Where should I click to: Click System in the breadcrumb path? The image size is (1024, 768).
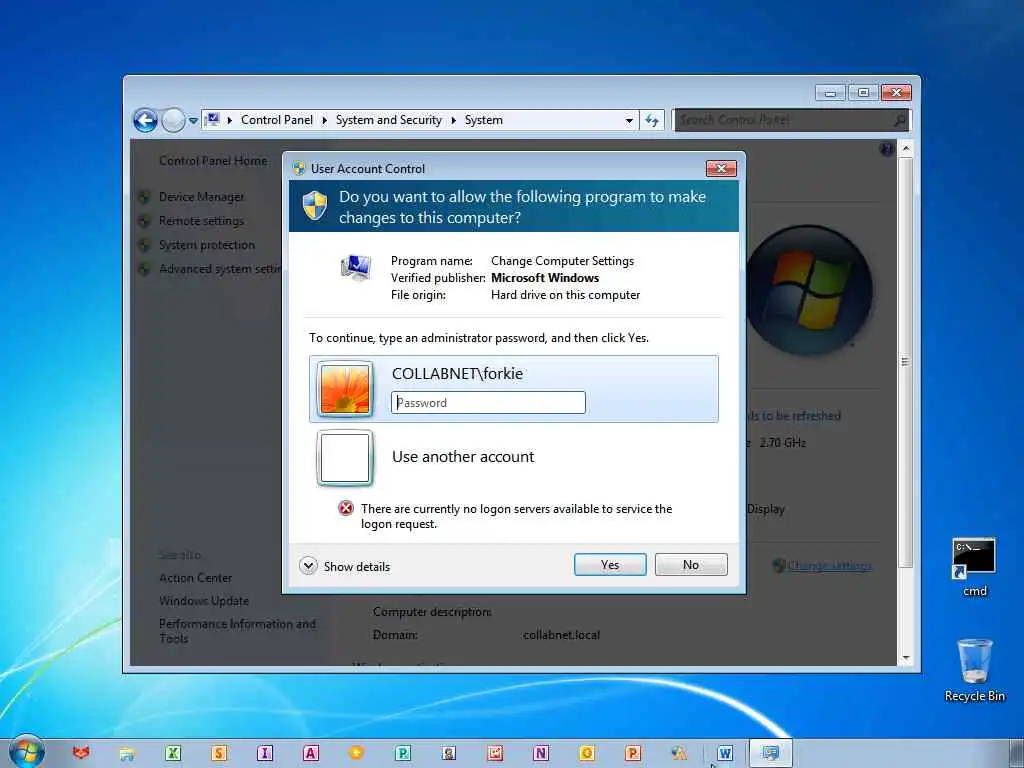(484, 120)
